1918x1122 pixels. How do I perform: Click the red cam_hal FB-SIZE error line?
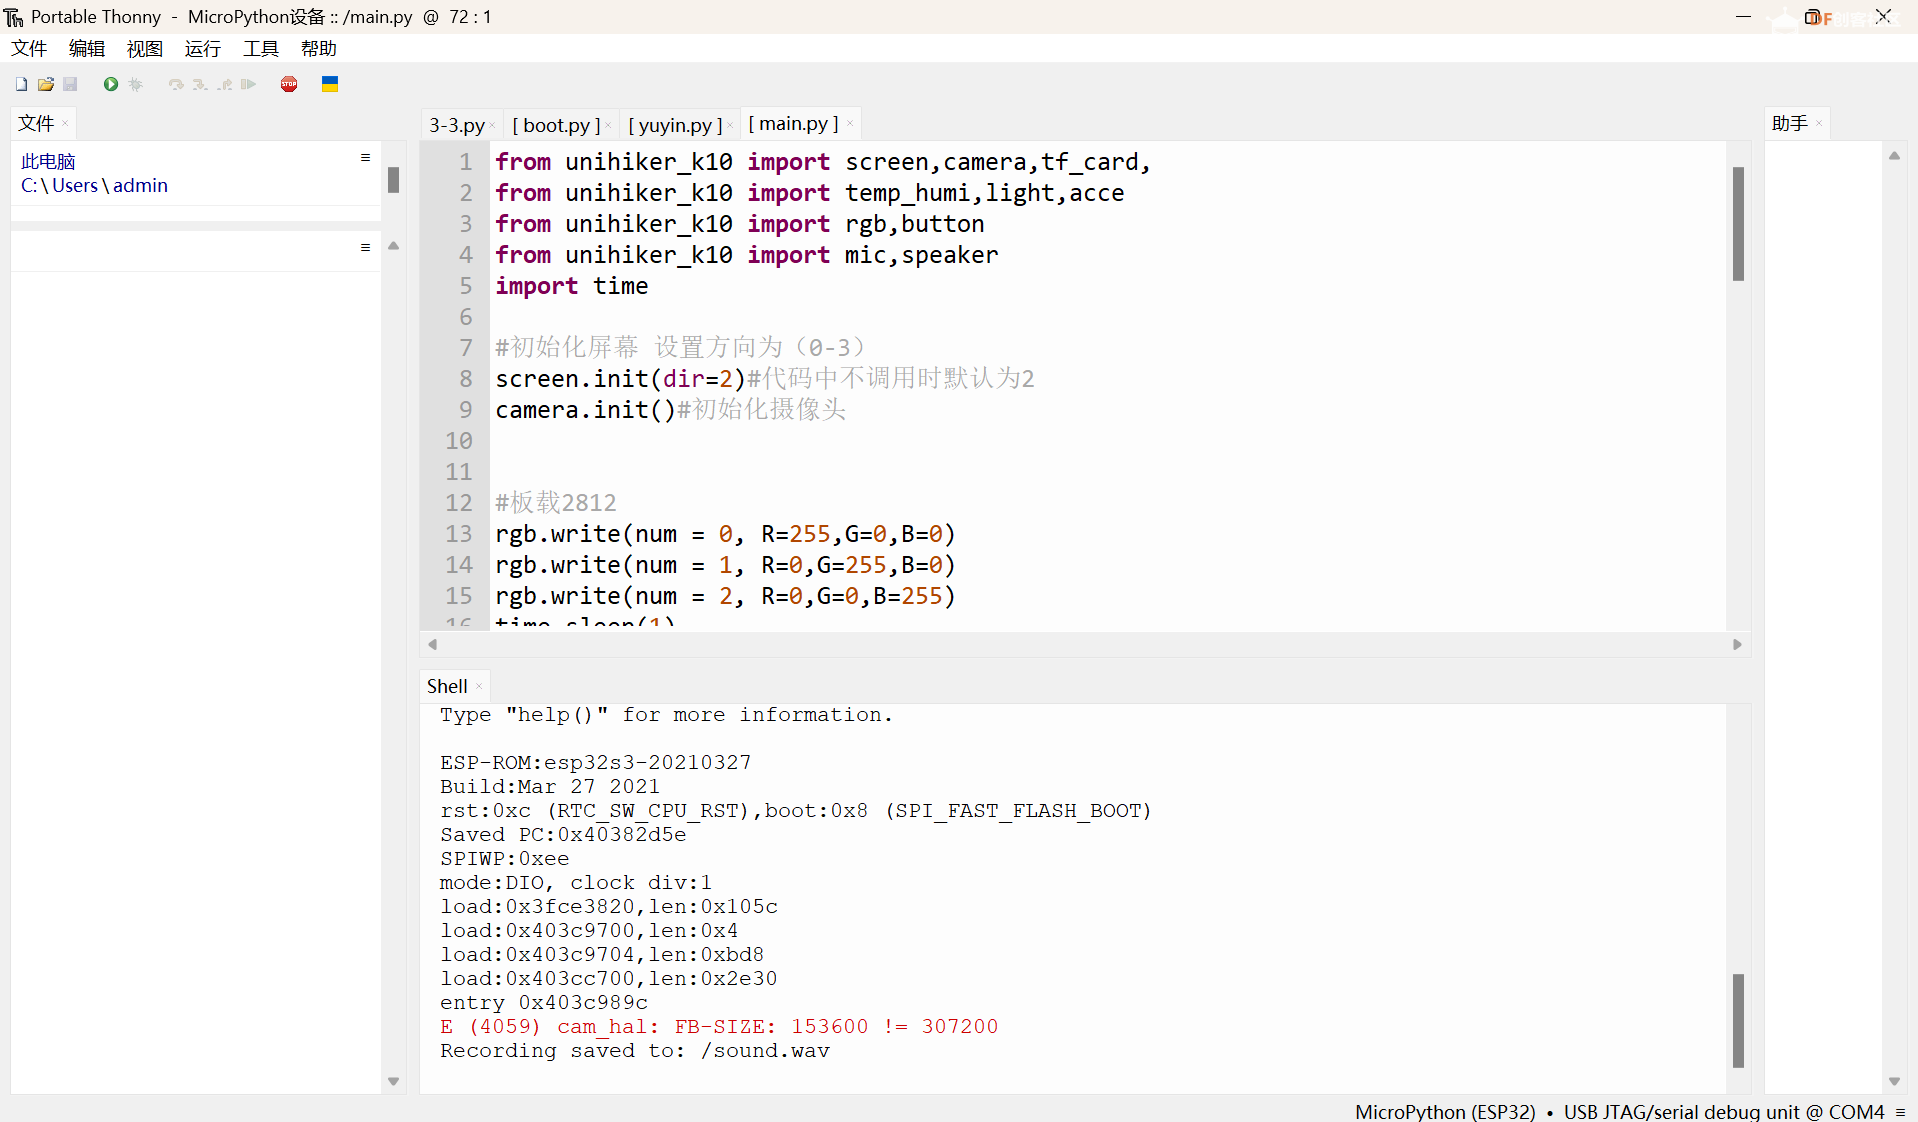pos(719,1027)
